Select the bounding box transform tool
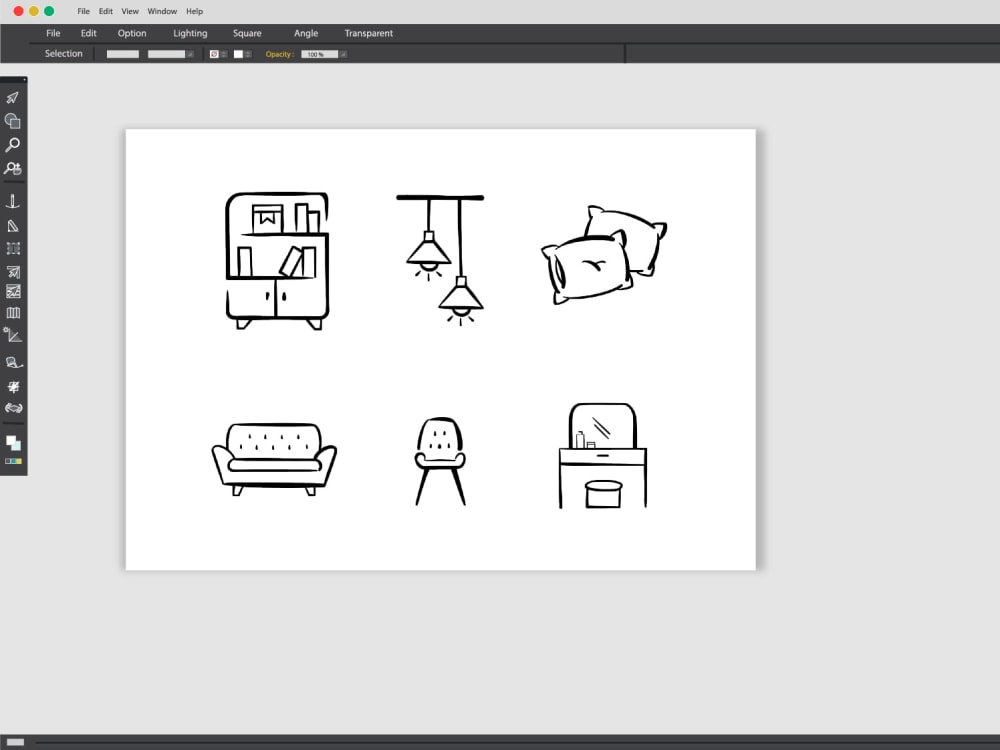This screenshot has height=750, width=1000. [13, 249]
